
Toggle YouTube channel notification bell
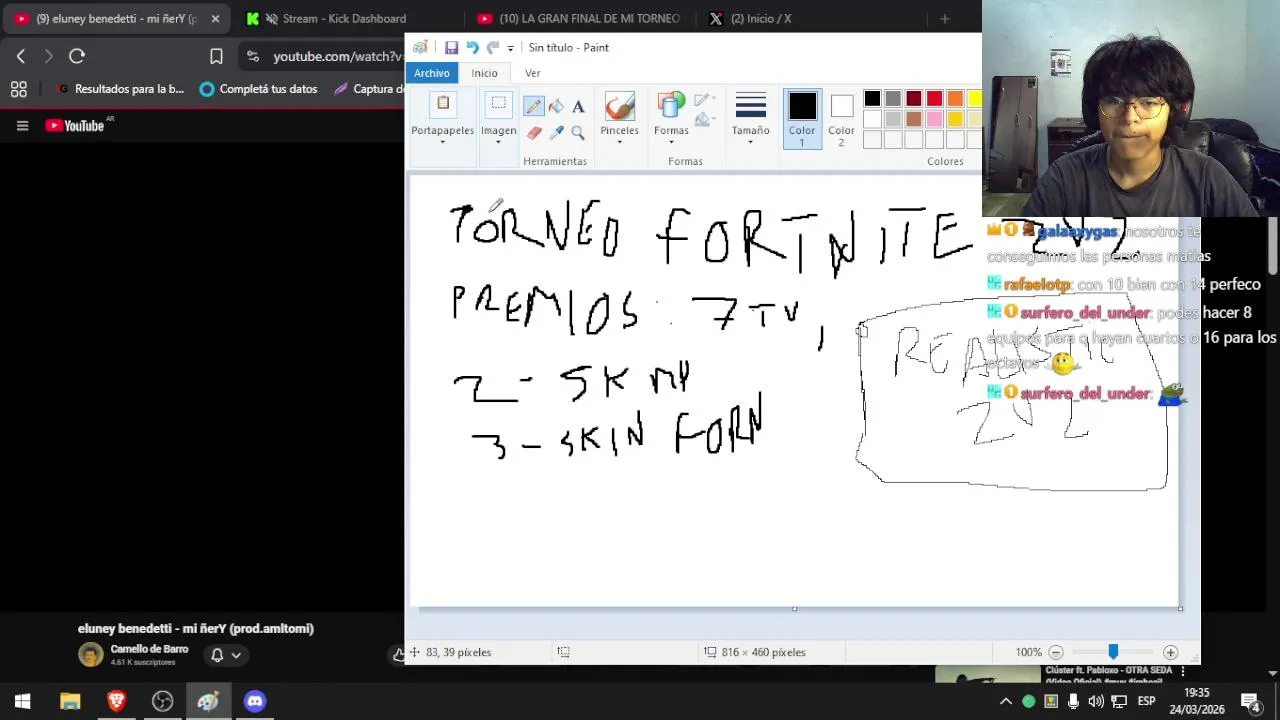pyautogui.click(x=217, y=656)
